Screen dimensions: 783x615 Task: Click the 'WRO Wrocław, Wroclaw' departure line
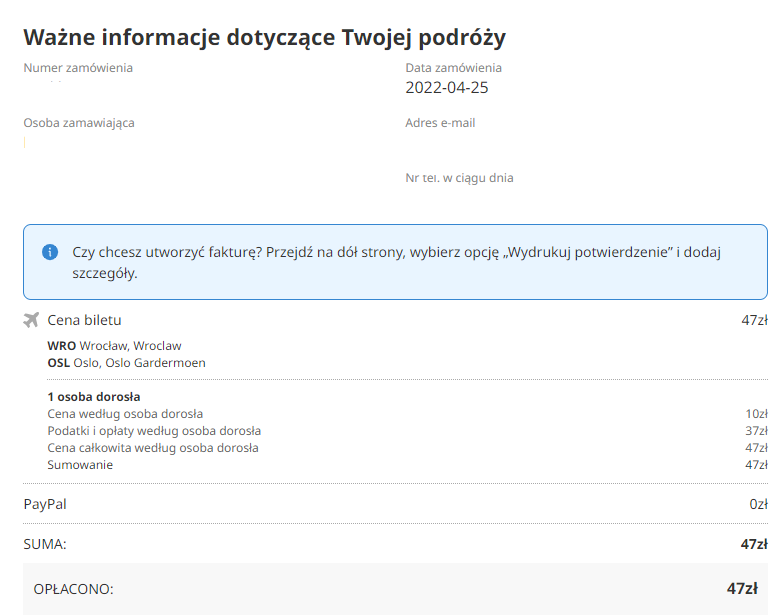pos(114,345)
